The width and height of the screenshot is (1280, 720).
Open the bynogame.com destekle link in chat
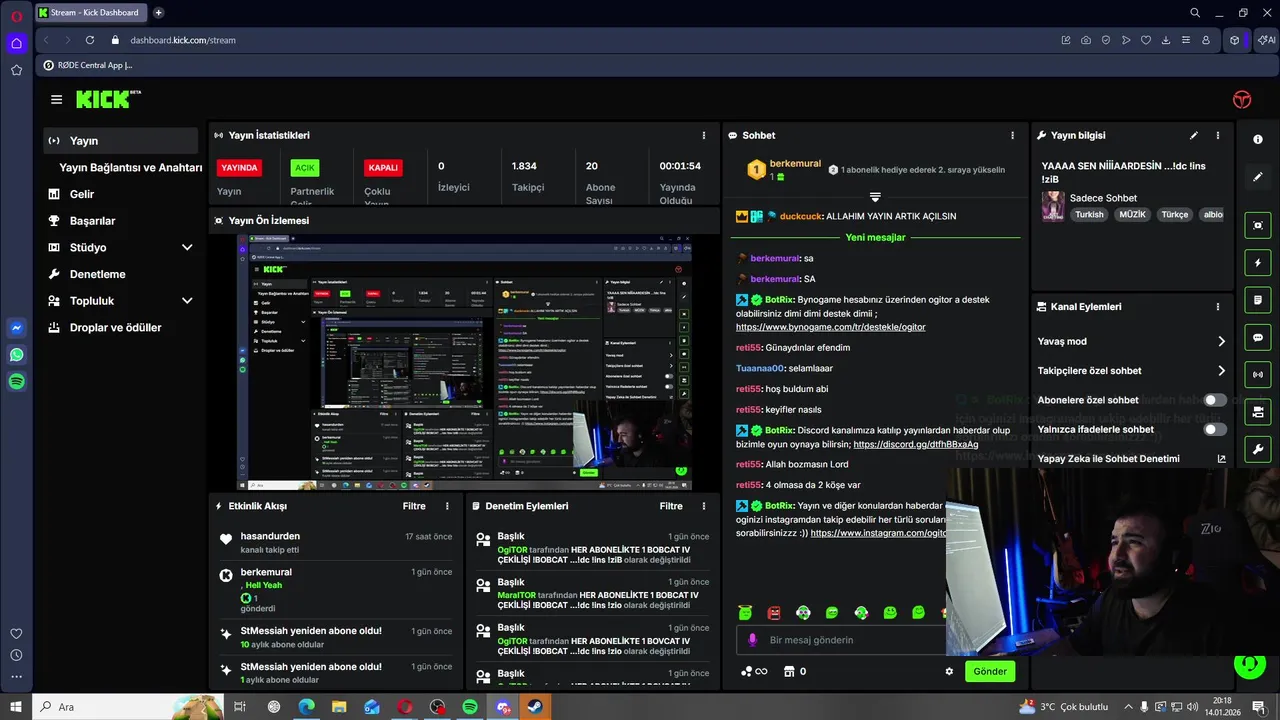(x=830, y=327)
